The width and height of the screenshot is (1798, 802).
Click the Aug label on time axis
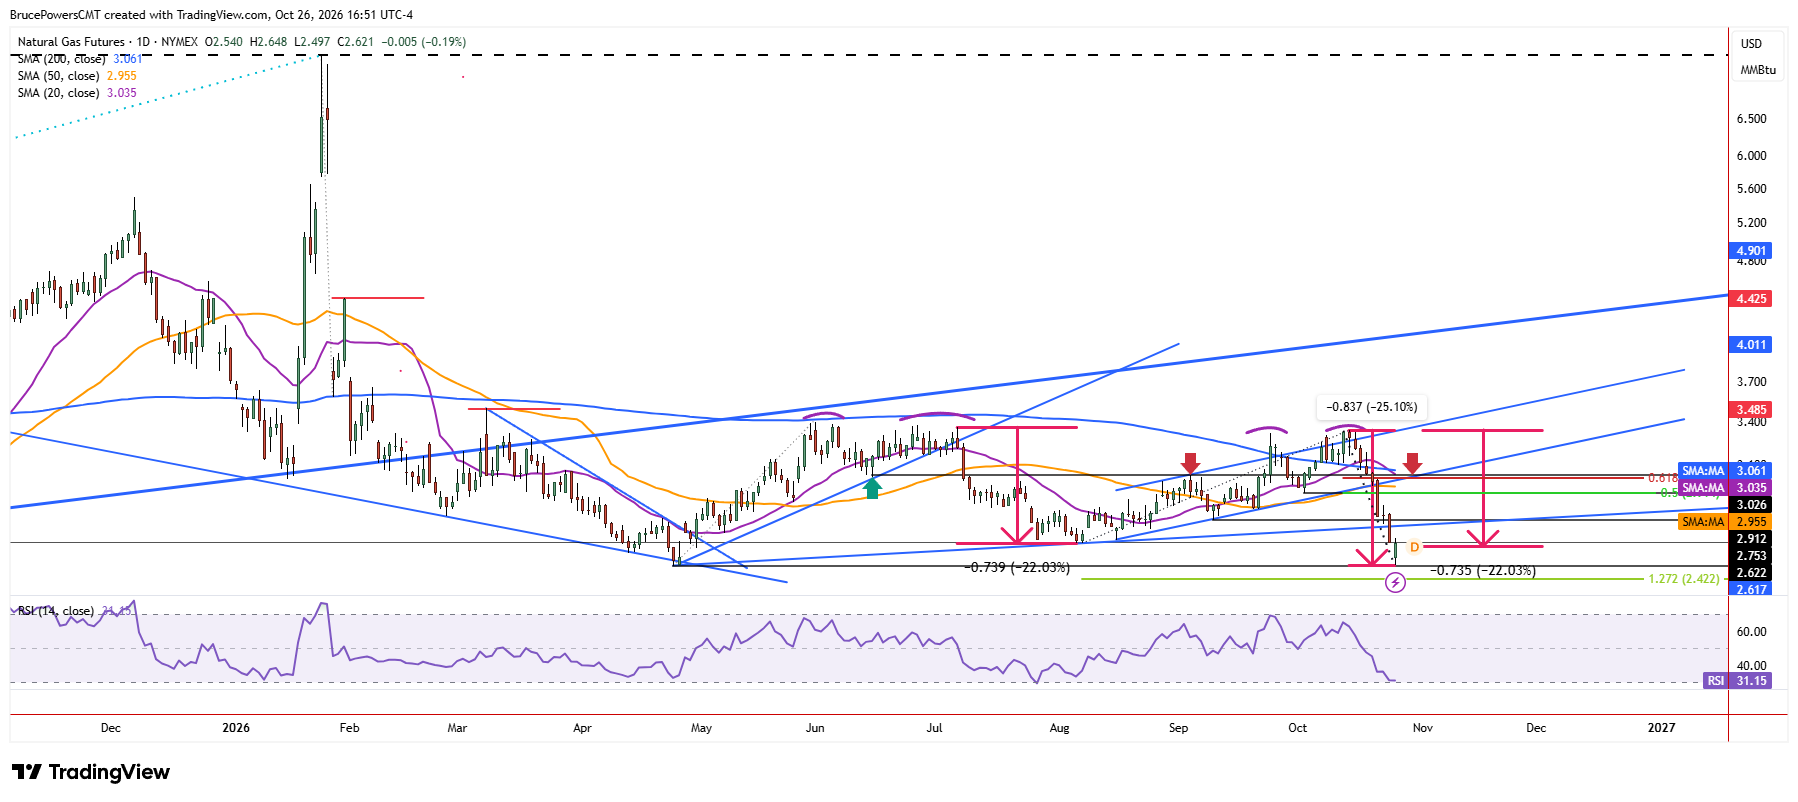(1060, 728)
